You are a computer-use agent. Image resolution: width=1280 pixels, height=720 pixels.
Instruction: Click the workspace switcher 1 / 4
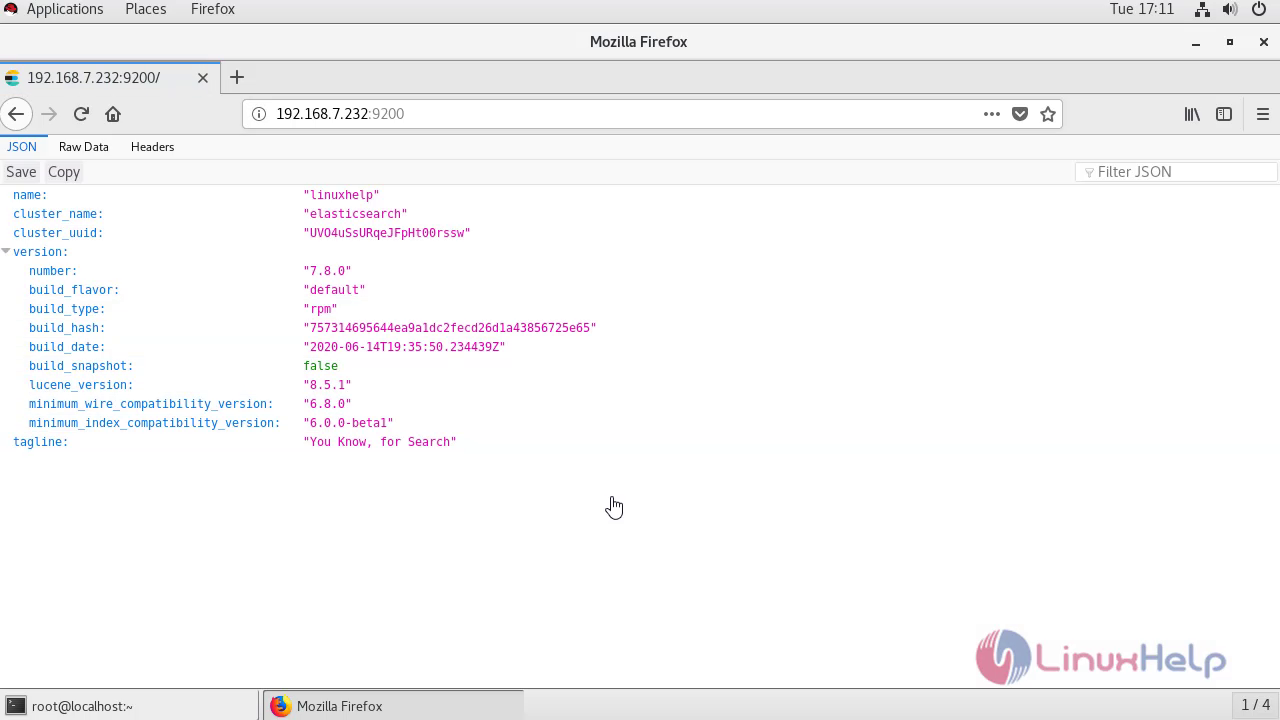[x=1255, y=705]
